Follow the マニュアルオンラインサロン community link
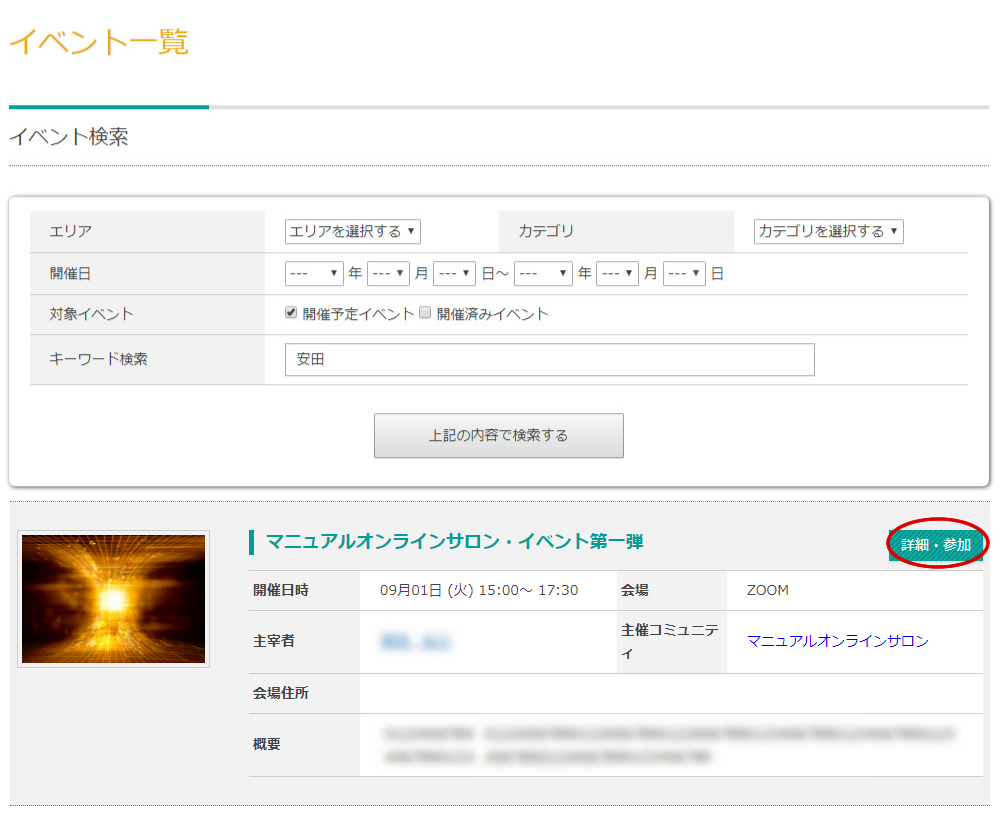The height and width of the screenshot is (814, 1000). pyautogui.click(x=837, y=641)
